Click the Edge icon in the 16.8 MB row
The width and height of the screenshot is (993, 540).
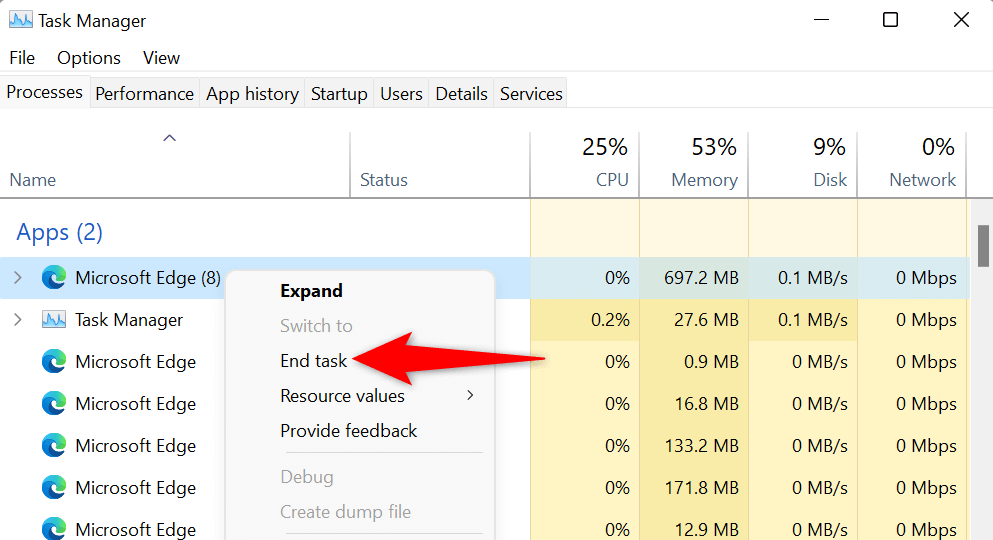[x=54, y=404]
